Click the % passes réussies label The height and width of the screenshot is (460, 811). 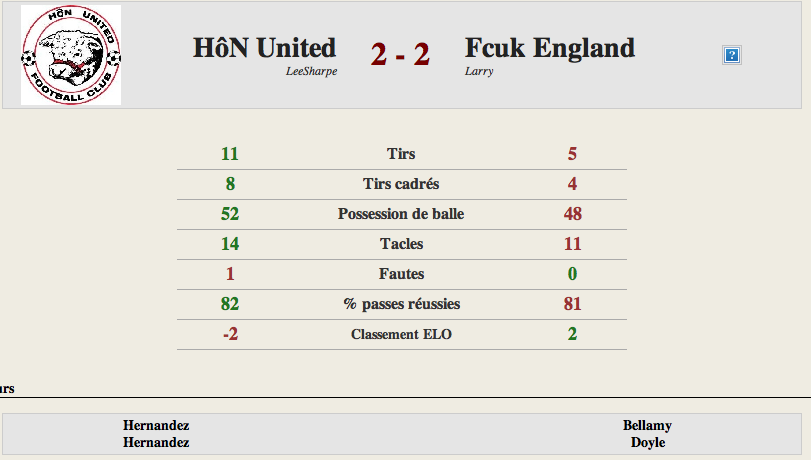tap(401, 304)
